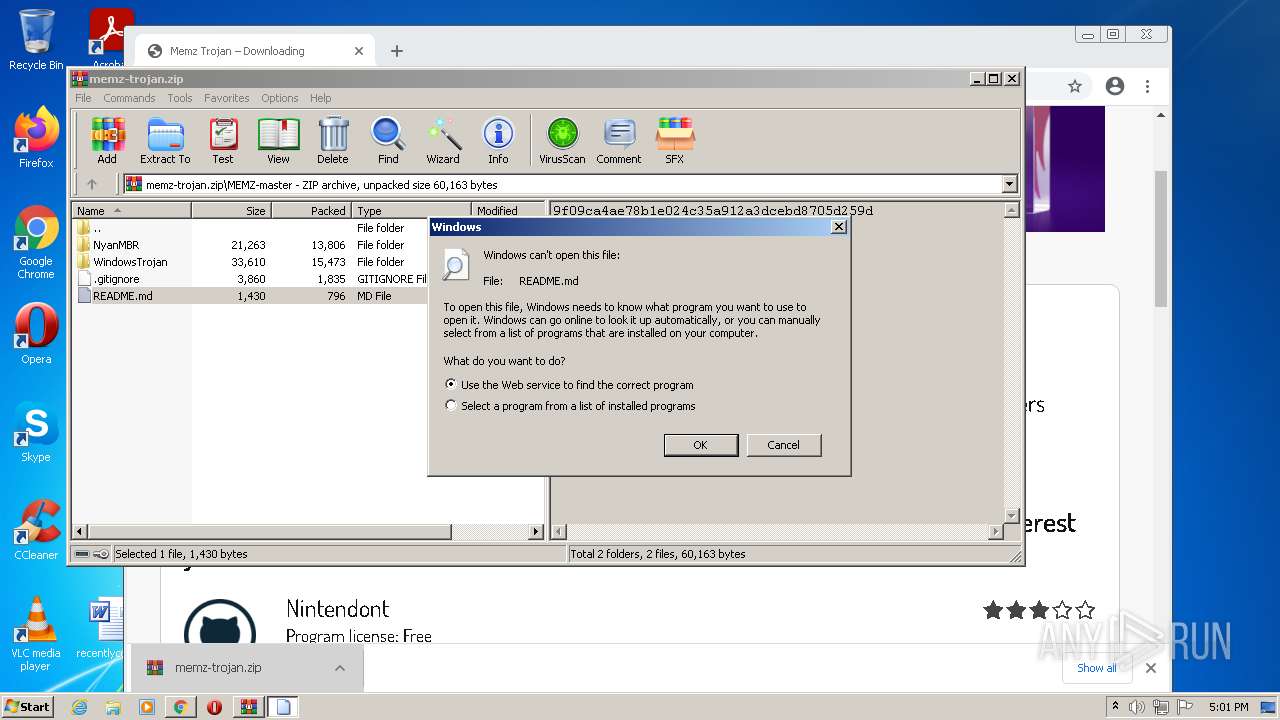Open the File menu
The image size is (1280, 720).
pos(83,98)
